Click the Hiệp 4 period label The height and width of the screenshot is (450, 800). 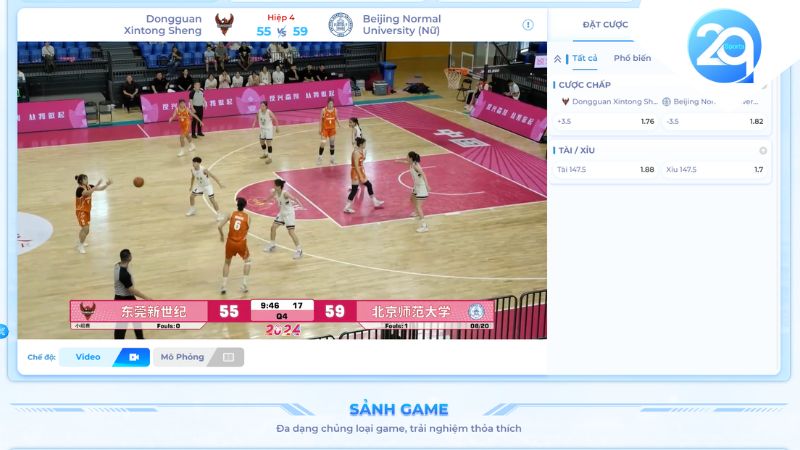pos(281,17)
